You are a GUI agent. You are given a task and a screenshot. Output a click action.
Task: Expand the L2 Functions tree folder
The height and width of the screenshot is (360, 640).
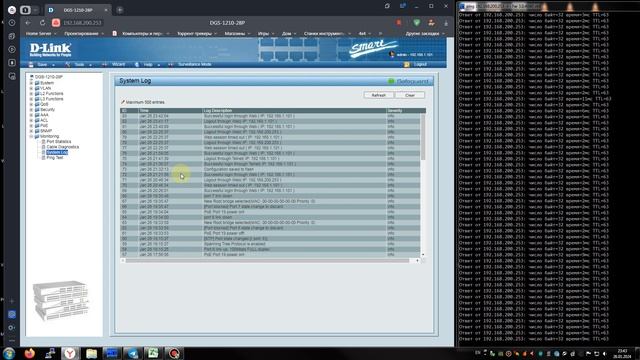(31, 93)
